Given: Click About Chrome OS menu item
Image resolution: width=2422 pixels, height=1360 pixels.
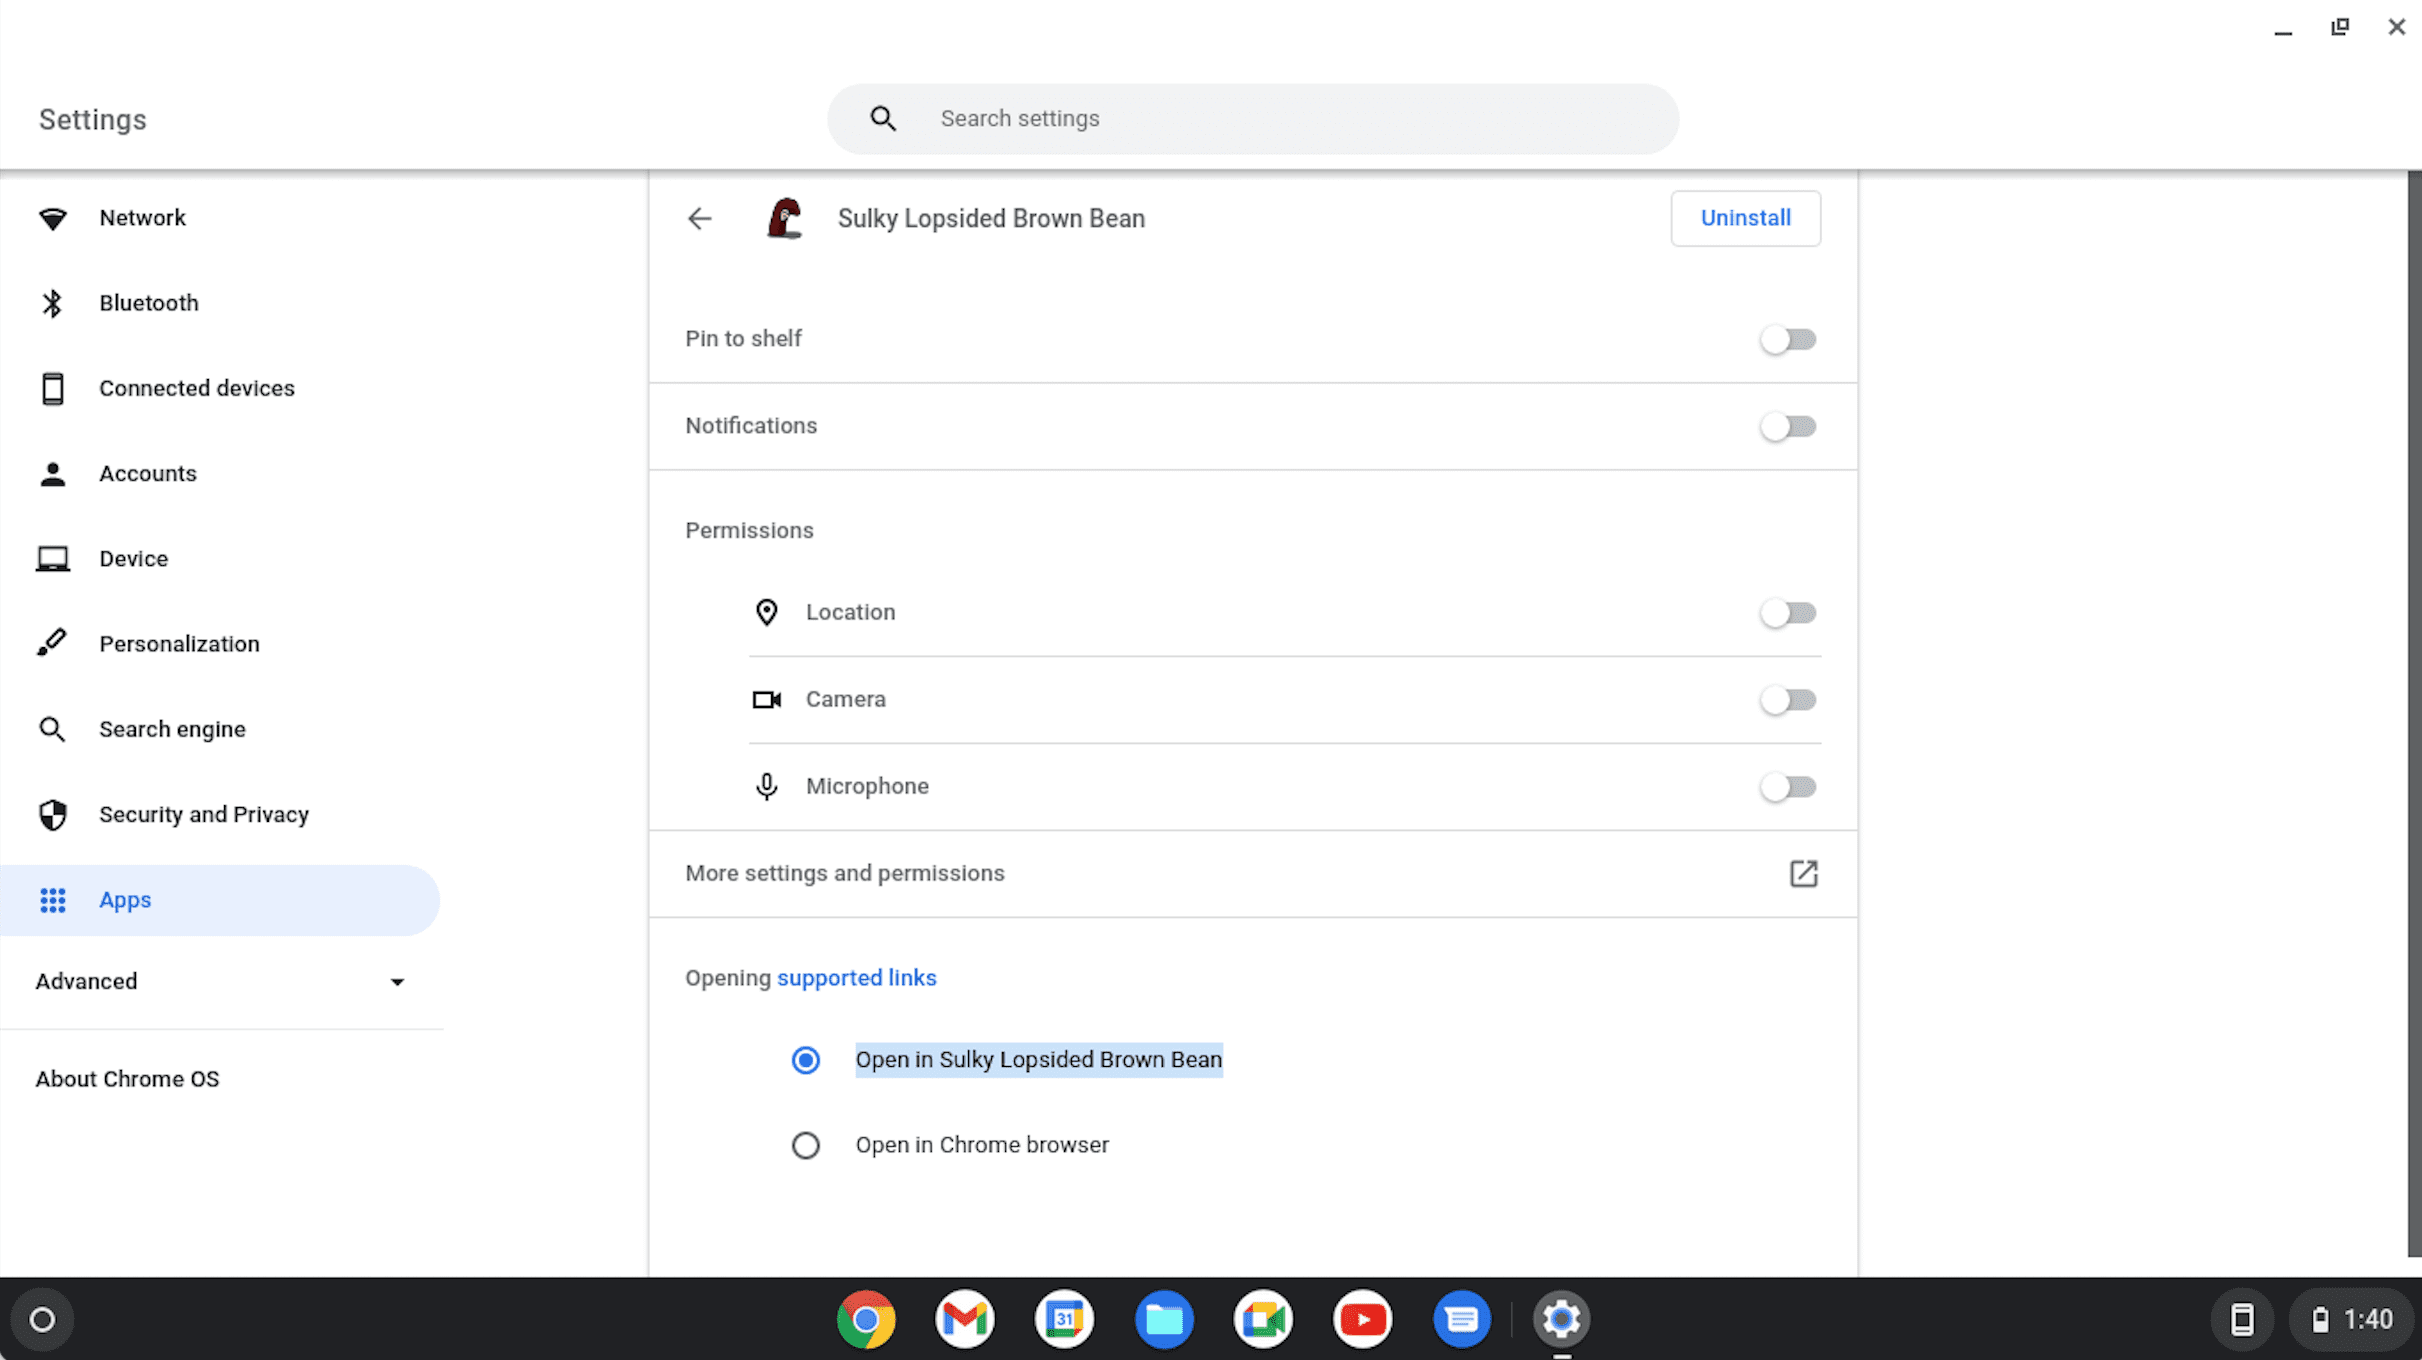Looking at the screenshot, I should [126, 1079].
